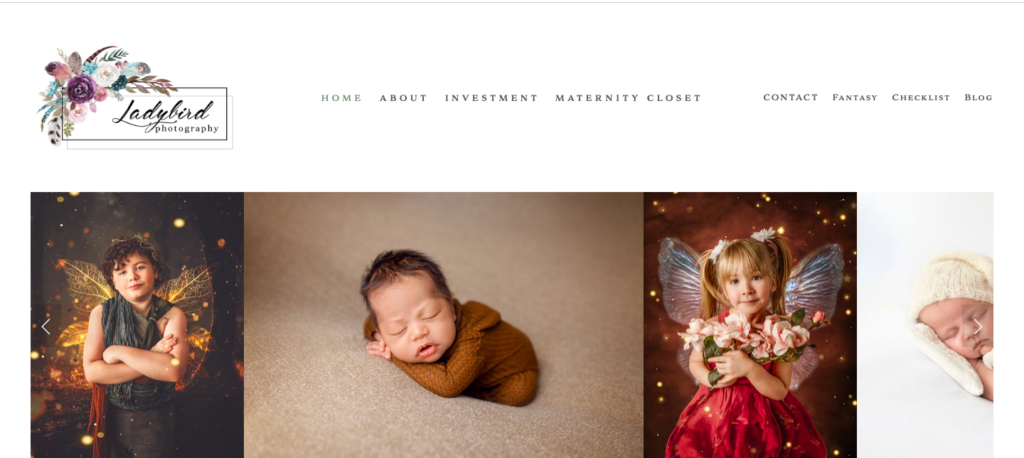This screenshot has height=458, width=1024.
Task: Visit the Fantasy page link
Action: (855, 97)
